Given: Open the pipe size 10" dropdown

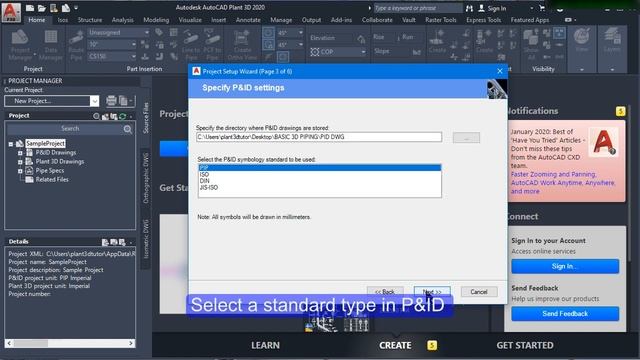Looking at the screenshot, I should click(x=133, y=44).
